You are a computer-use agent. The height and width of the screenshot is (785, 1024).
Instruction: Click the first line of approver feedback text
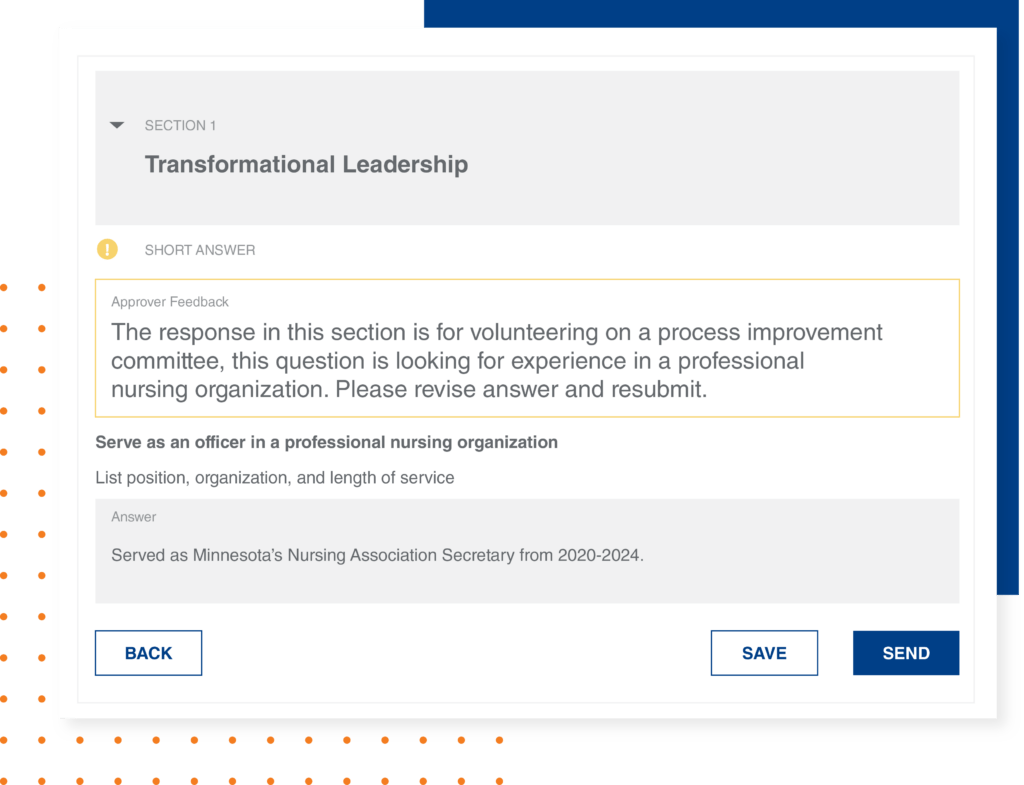point(497,332)
